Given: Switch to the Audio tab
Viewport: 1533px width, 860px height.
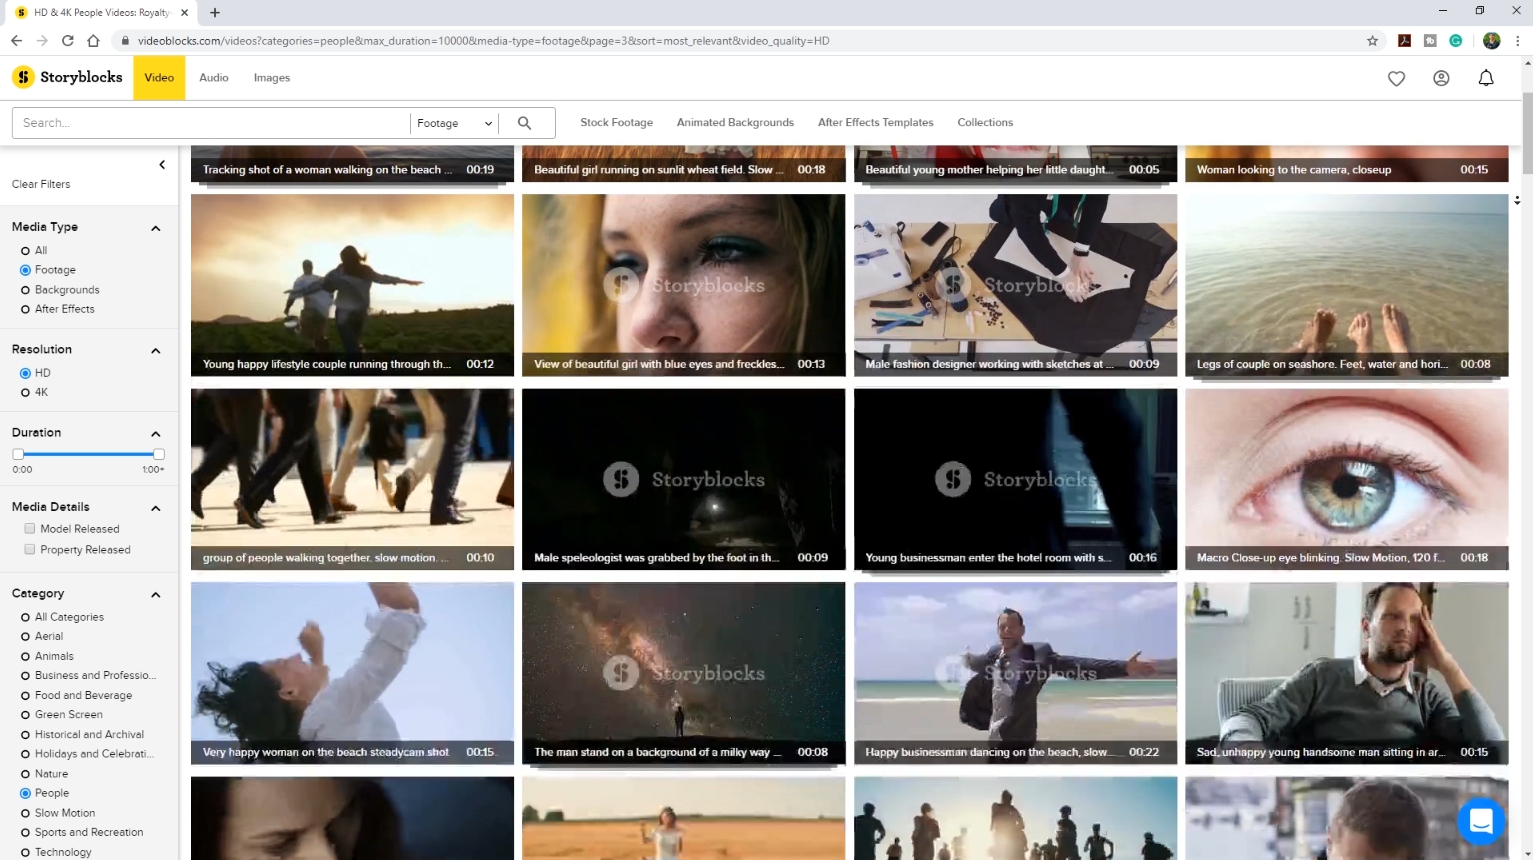Looking at the screenshot, I should tap(214, 78).
